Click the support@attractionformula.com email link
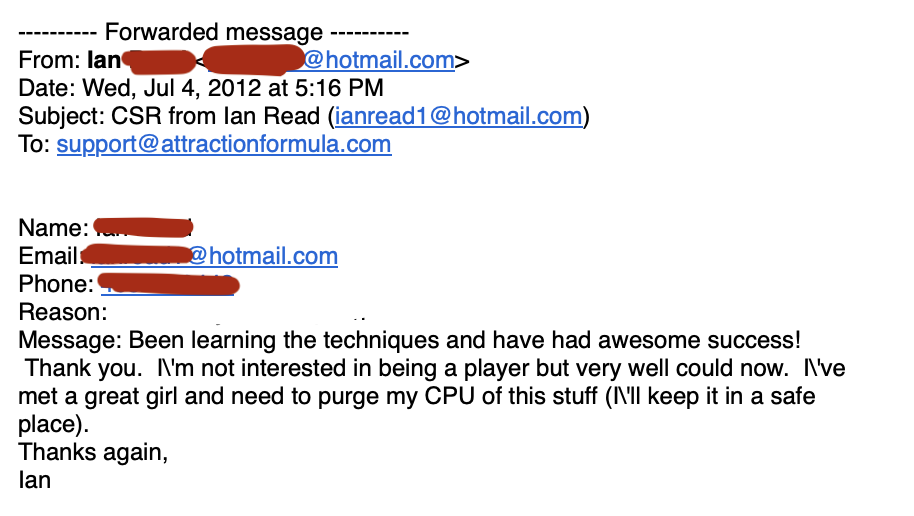914x516 pixels. 223,144
